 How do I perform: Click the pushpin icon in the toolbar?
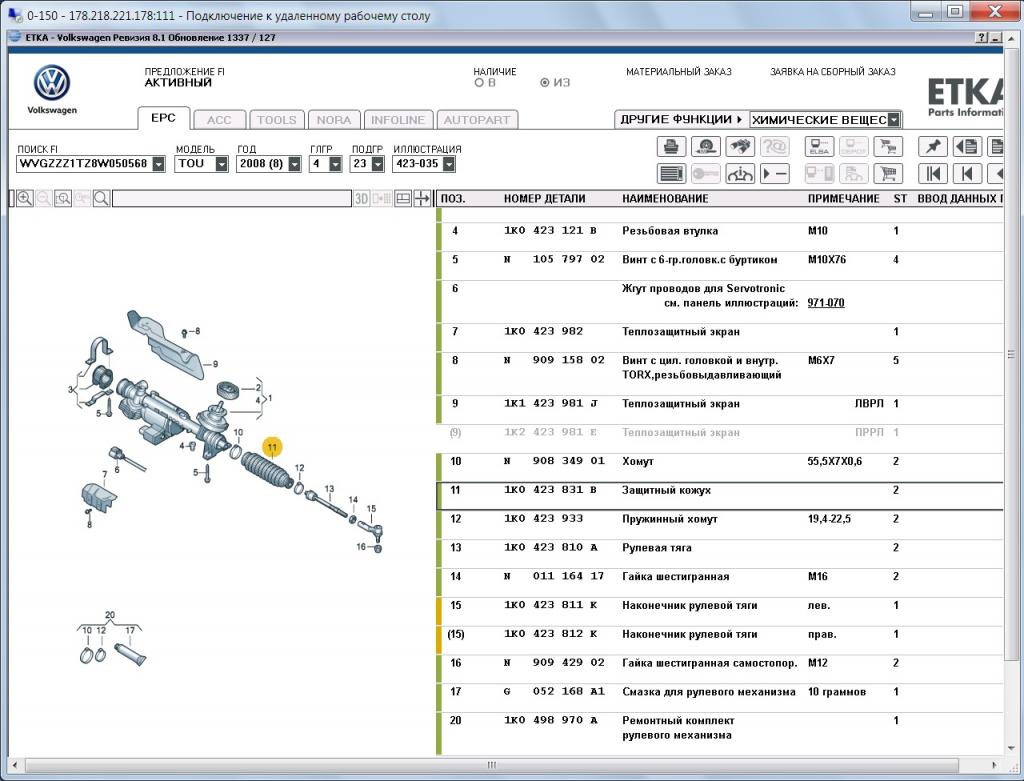click(933, 146)
